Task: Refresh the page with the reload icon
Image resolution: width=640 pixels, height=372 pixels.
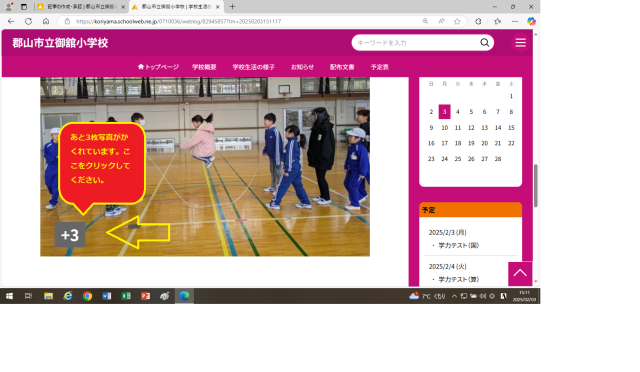Action: pos(28,21)
